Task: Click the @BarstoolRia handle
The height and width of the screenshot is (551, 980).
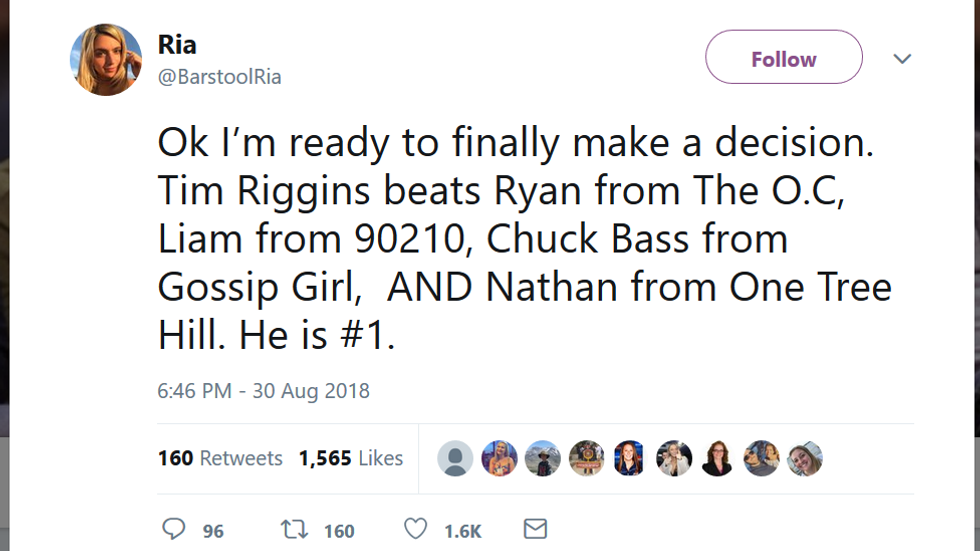Action: pos(220,77)
